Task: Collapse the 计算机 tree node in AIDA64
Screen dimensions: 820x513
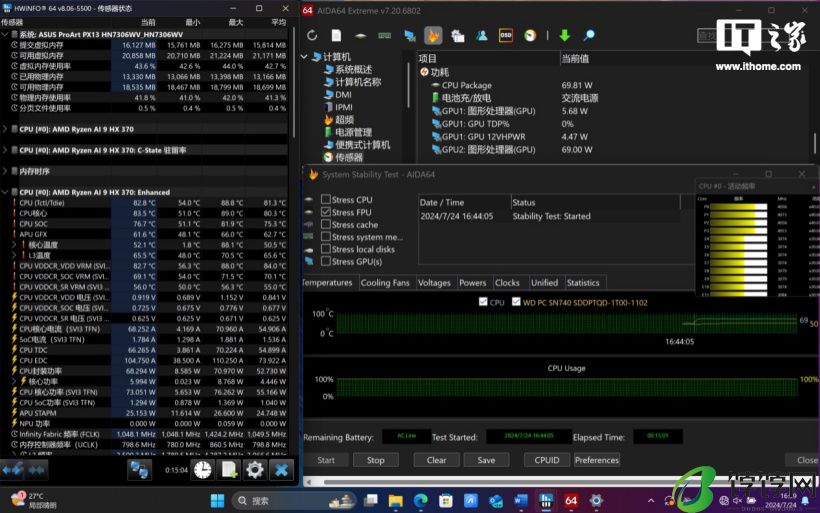Action: pos(304,56)
